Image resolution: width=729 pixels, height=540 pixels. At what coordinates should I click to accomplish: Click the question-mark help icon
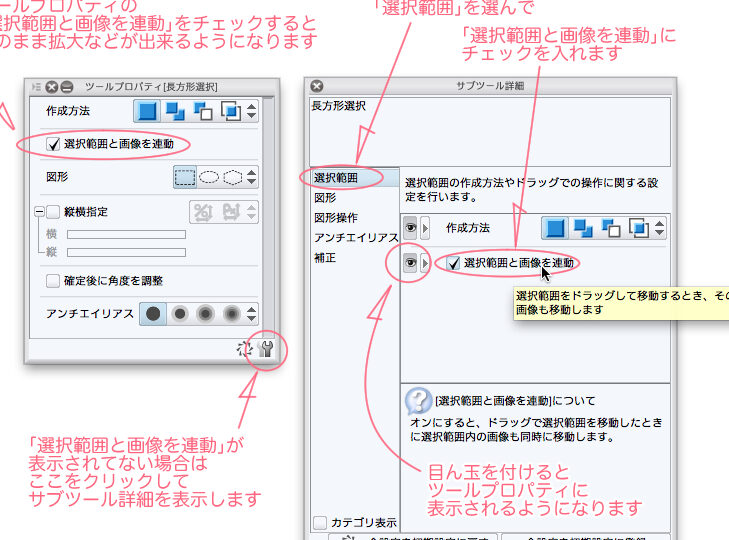418,400
